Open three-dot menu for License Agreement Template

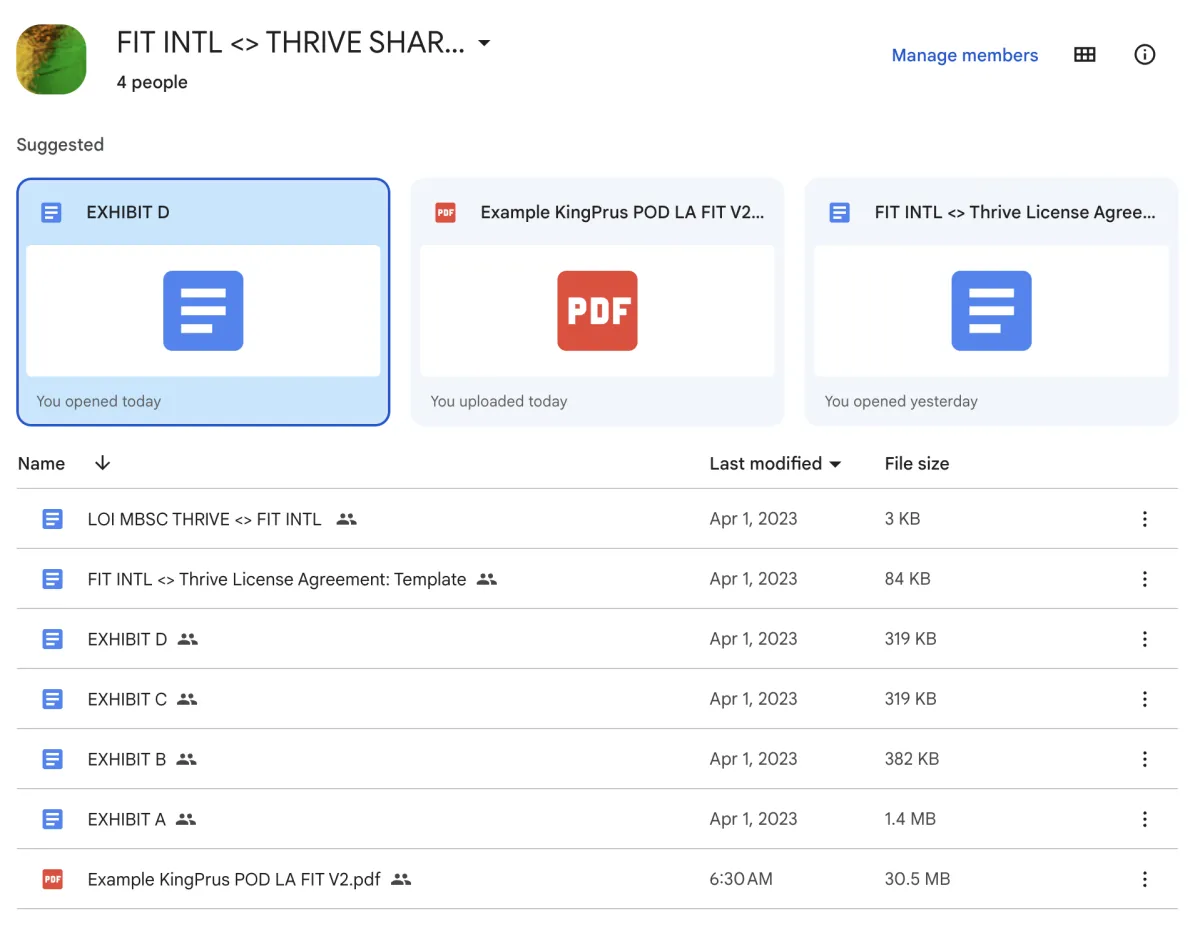[x=1145, y=579]
